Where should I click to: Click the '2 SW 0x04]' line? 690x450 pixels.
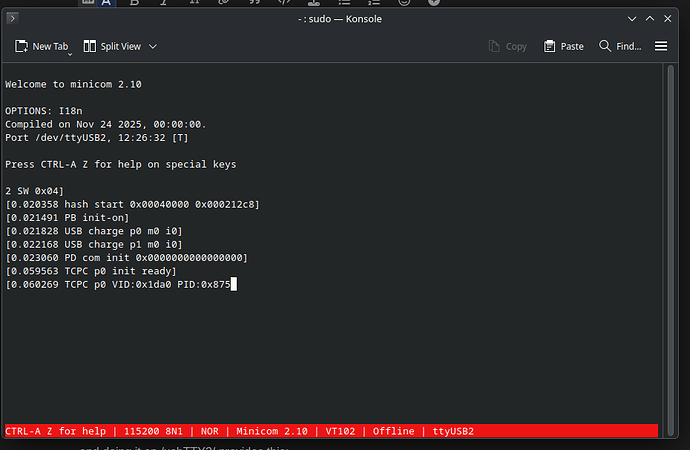point(34,191)
